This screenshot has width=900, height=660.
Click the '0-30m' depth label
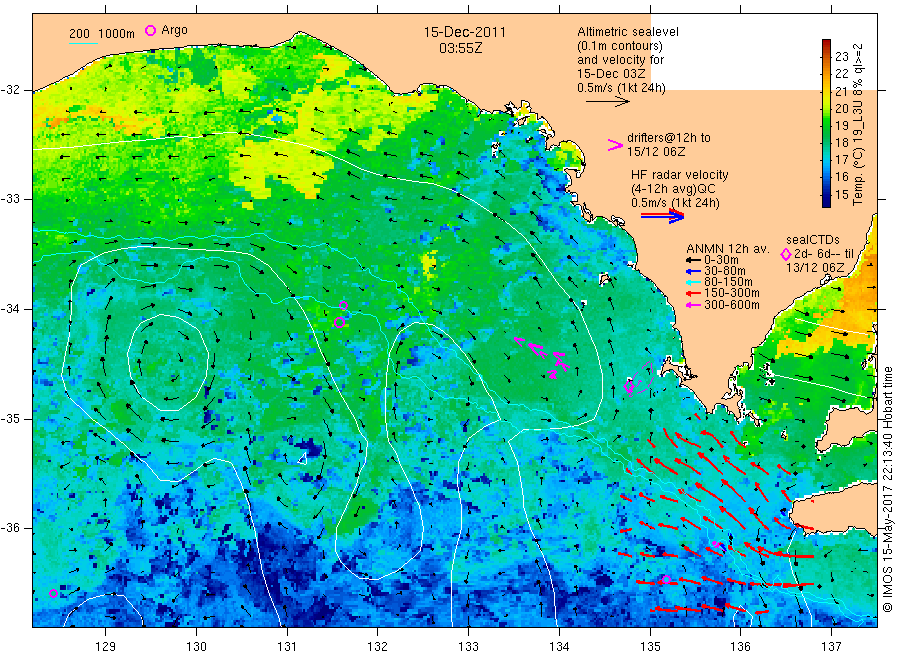pos(721,260)
